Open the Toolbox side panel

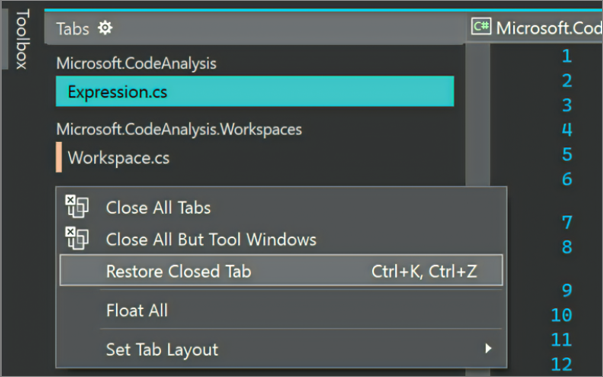point(22,39)
